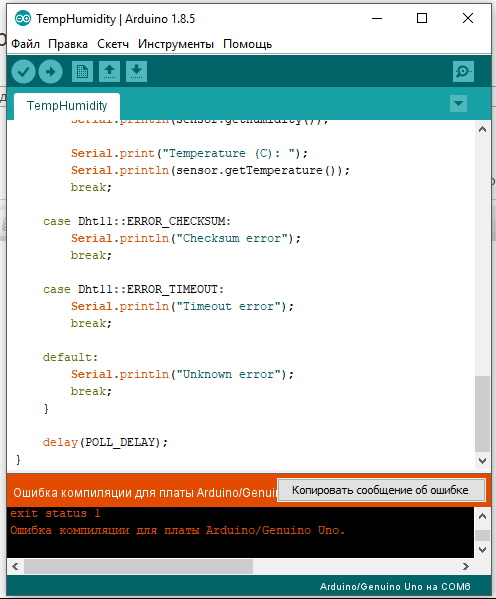Click the console scroll up arrow
The image size is (496, 599).
tap(482, 516)
